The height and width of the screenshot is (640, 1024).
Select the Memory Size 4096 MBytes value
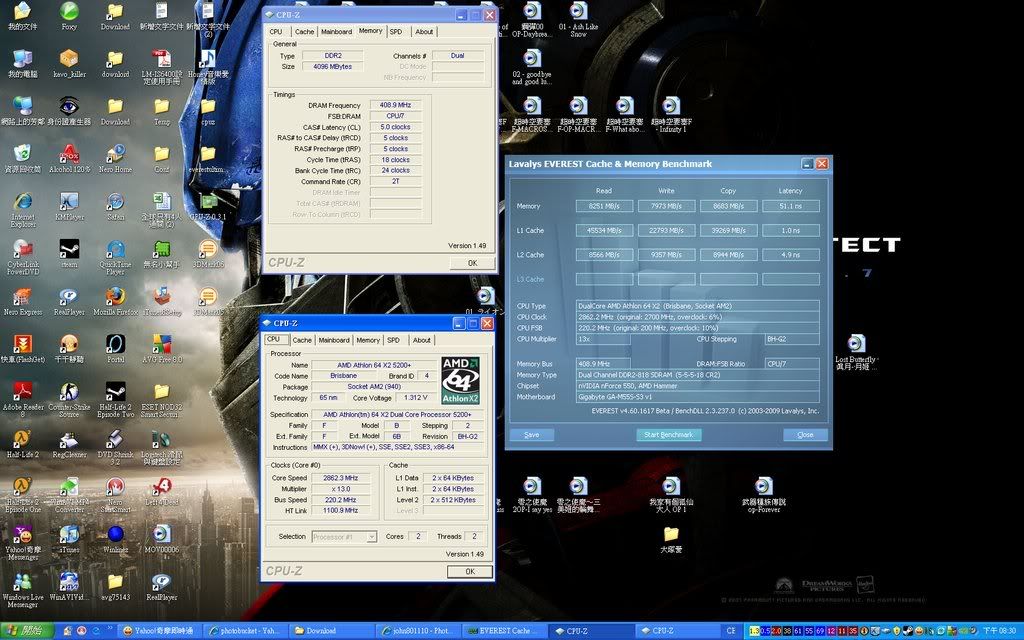click(333, 67)
